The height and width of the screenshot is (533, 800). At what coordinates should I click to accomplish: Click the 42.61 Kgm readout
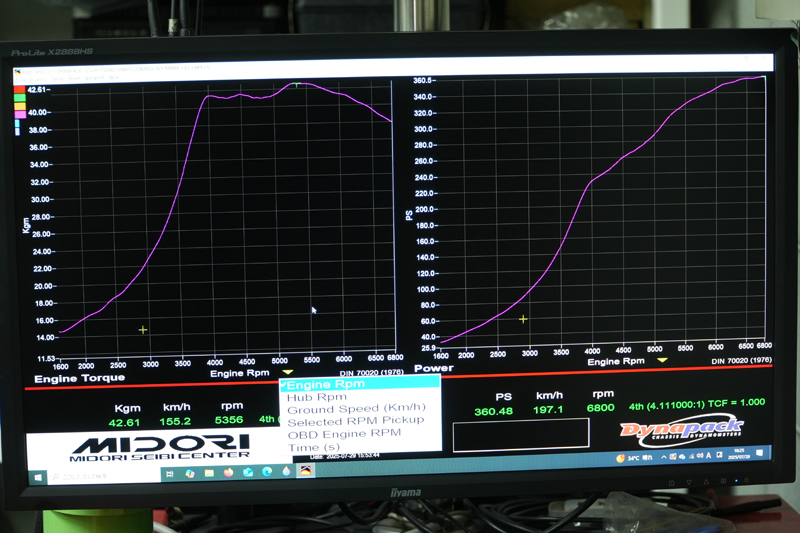point(124,423)
